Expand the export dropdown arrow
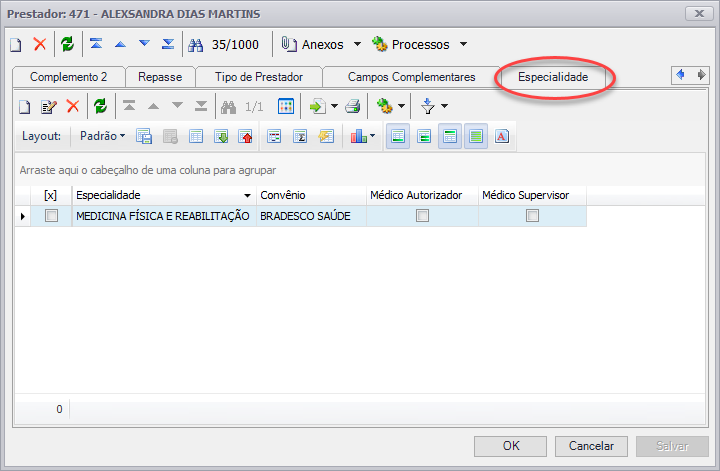Image resolution: width=720 pixels, height=471 pixels. click(x=334, y=107)
